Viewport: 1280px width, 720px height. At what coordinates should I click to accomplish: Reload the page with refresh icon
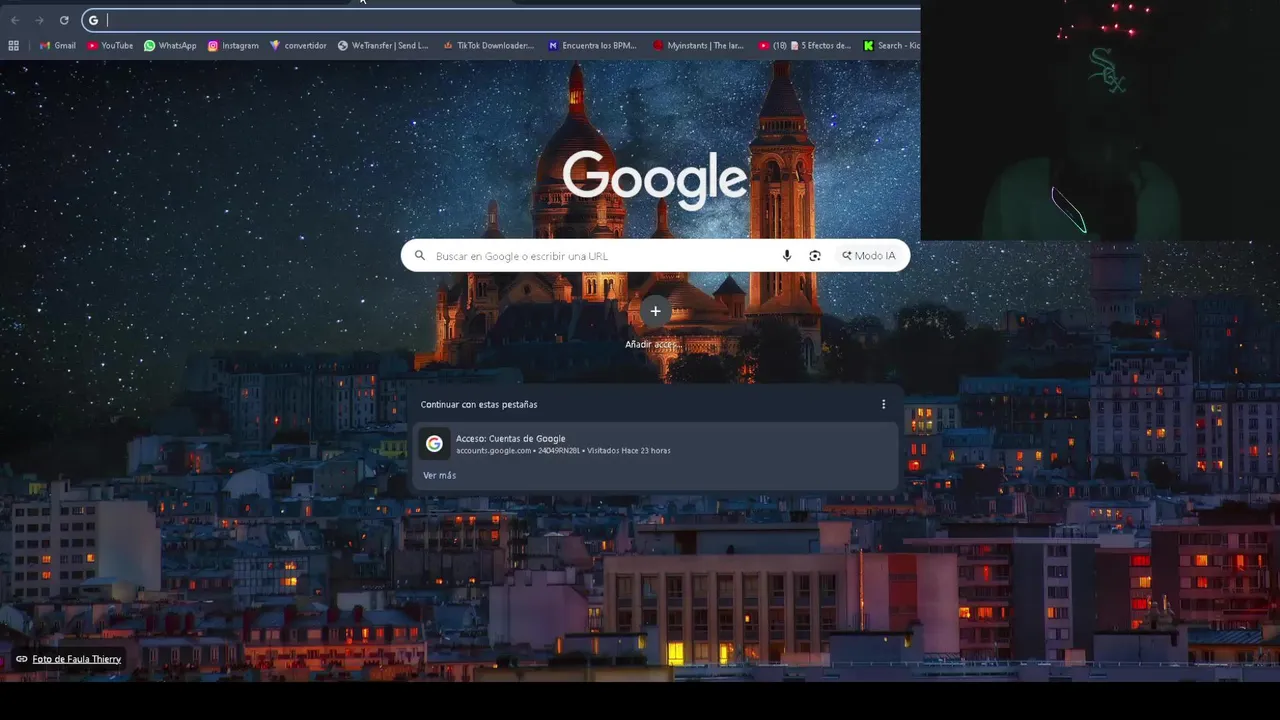point(64,20)
